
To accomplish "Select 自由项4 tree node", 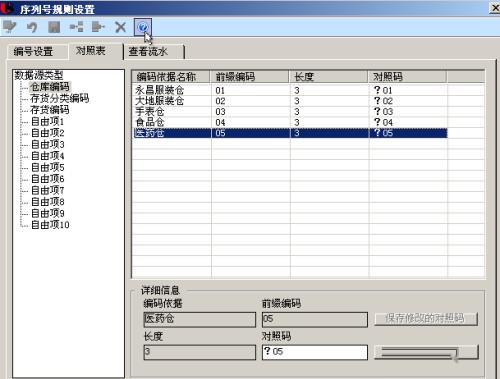I will (47, 156).
